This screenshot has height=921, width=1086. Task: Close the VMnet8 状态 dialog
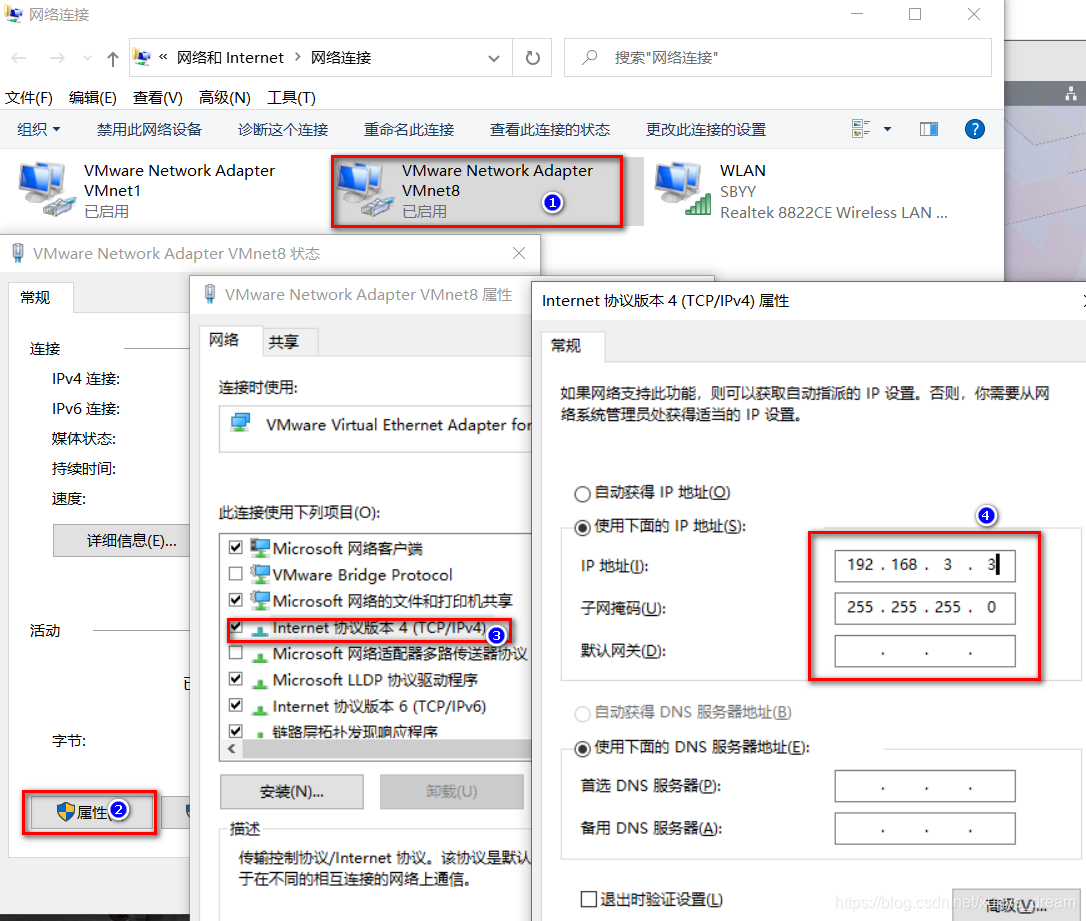click(519, 253)
